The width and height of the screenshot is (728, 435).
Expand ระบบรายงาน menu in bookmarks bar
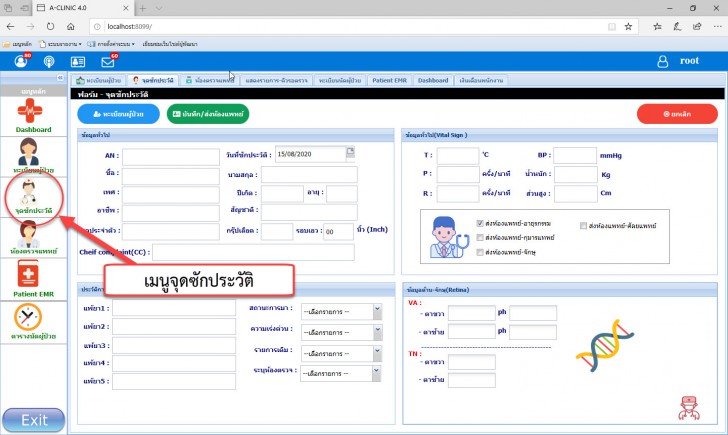60,44
